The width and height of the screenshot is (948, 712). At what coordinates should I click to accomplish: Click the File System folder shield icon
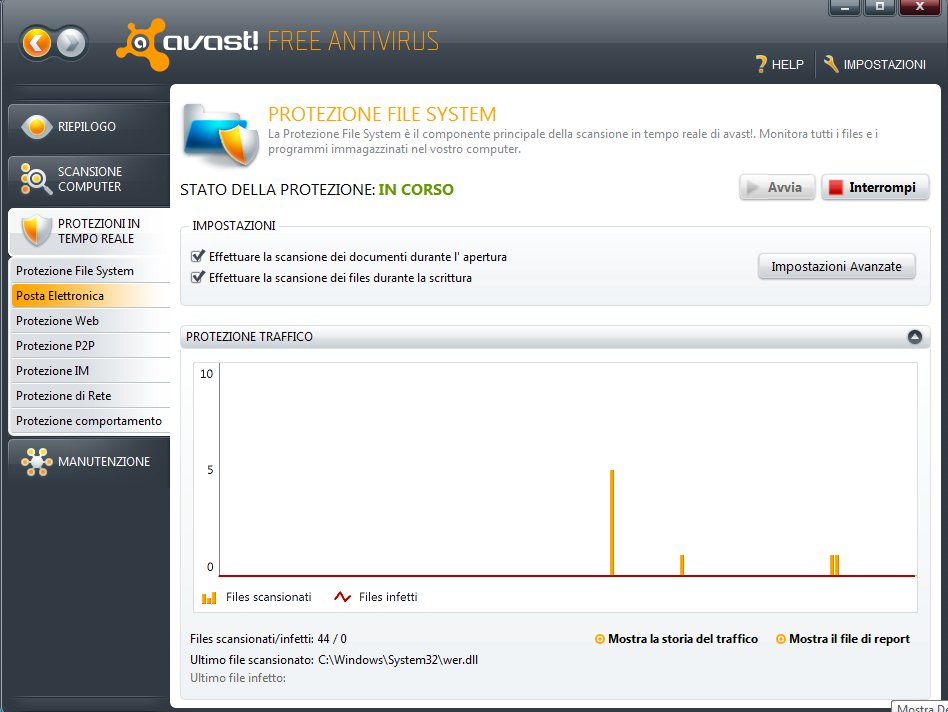tap(222, 135)
